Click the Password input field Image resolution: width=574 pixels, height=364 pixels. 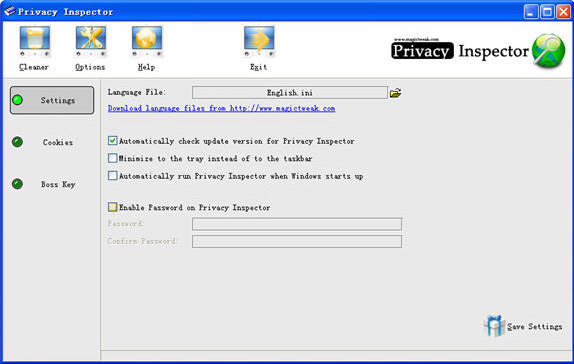[x=297, y=224]
